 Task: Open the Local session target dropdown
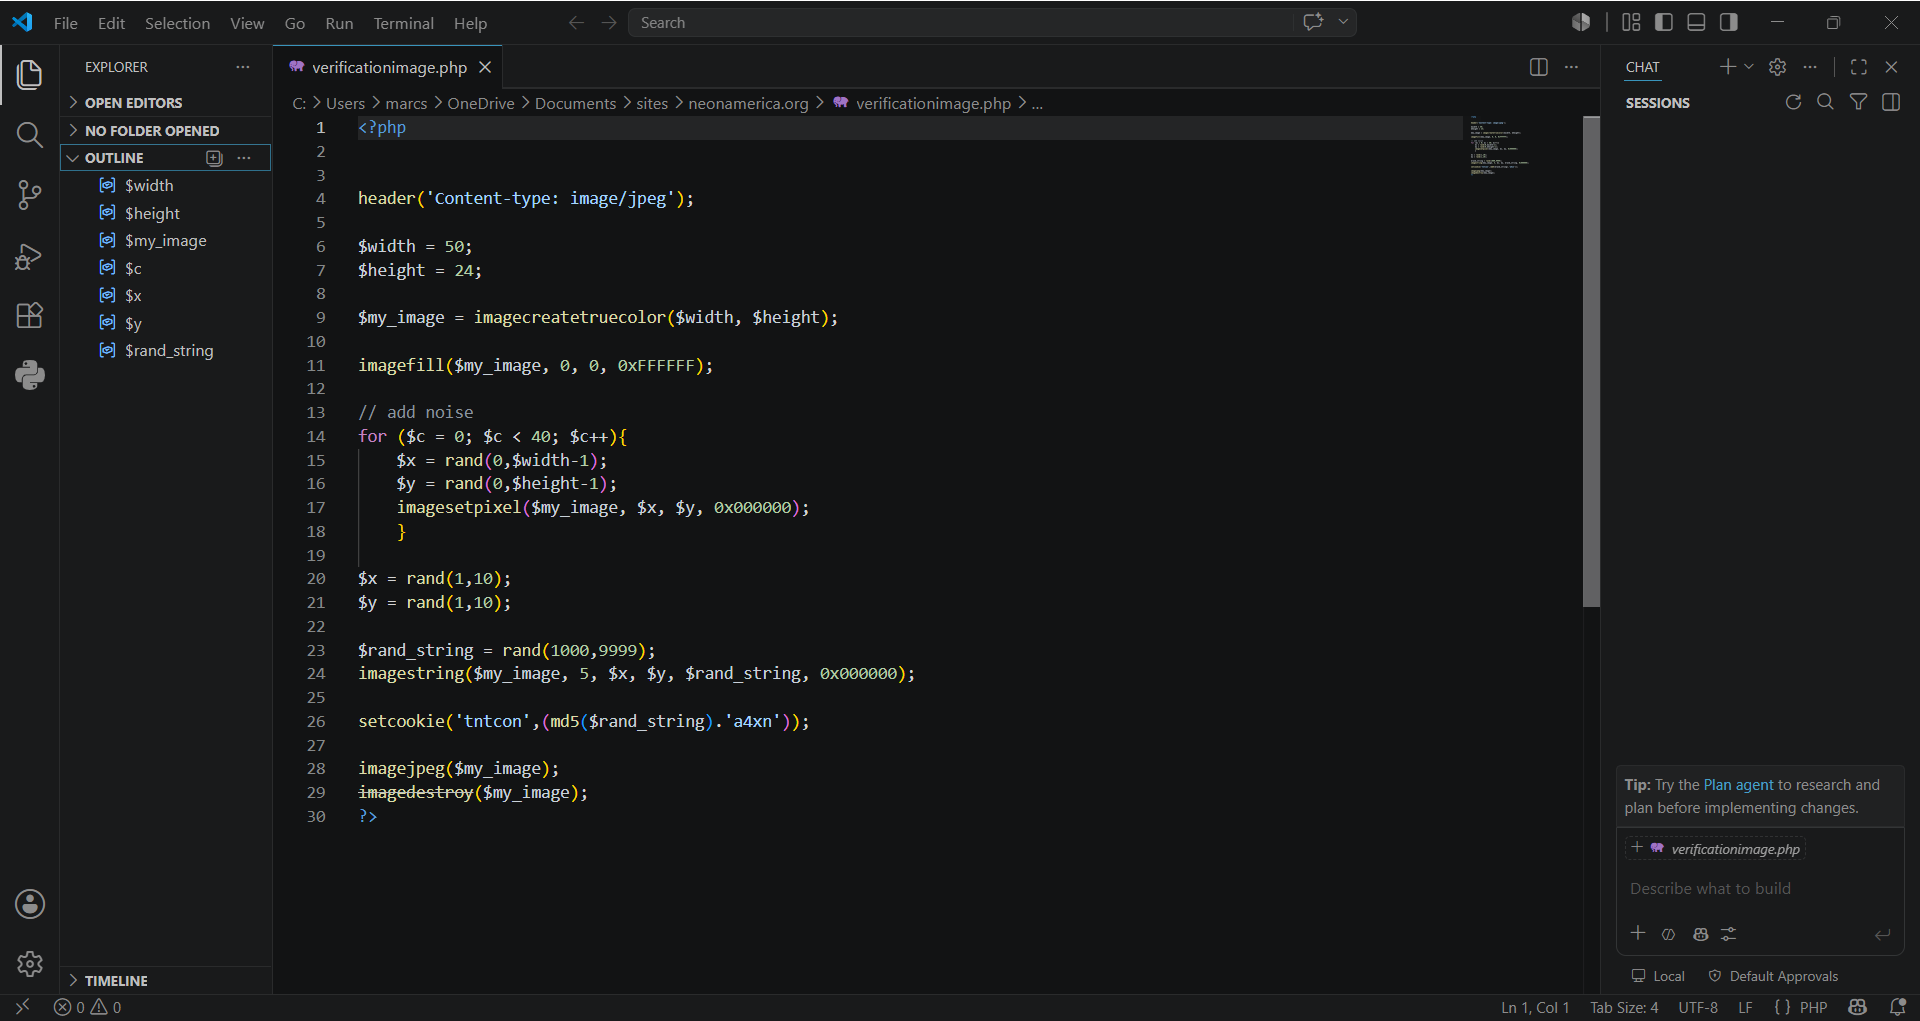pyautogui.click(x=1658, y=976)
